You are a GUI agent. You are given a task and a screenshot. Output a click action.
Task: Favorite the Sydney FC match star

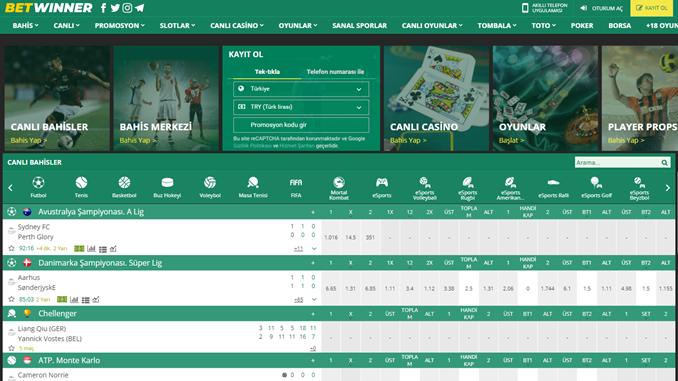click(x=12, y=248)
